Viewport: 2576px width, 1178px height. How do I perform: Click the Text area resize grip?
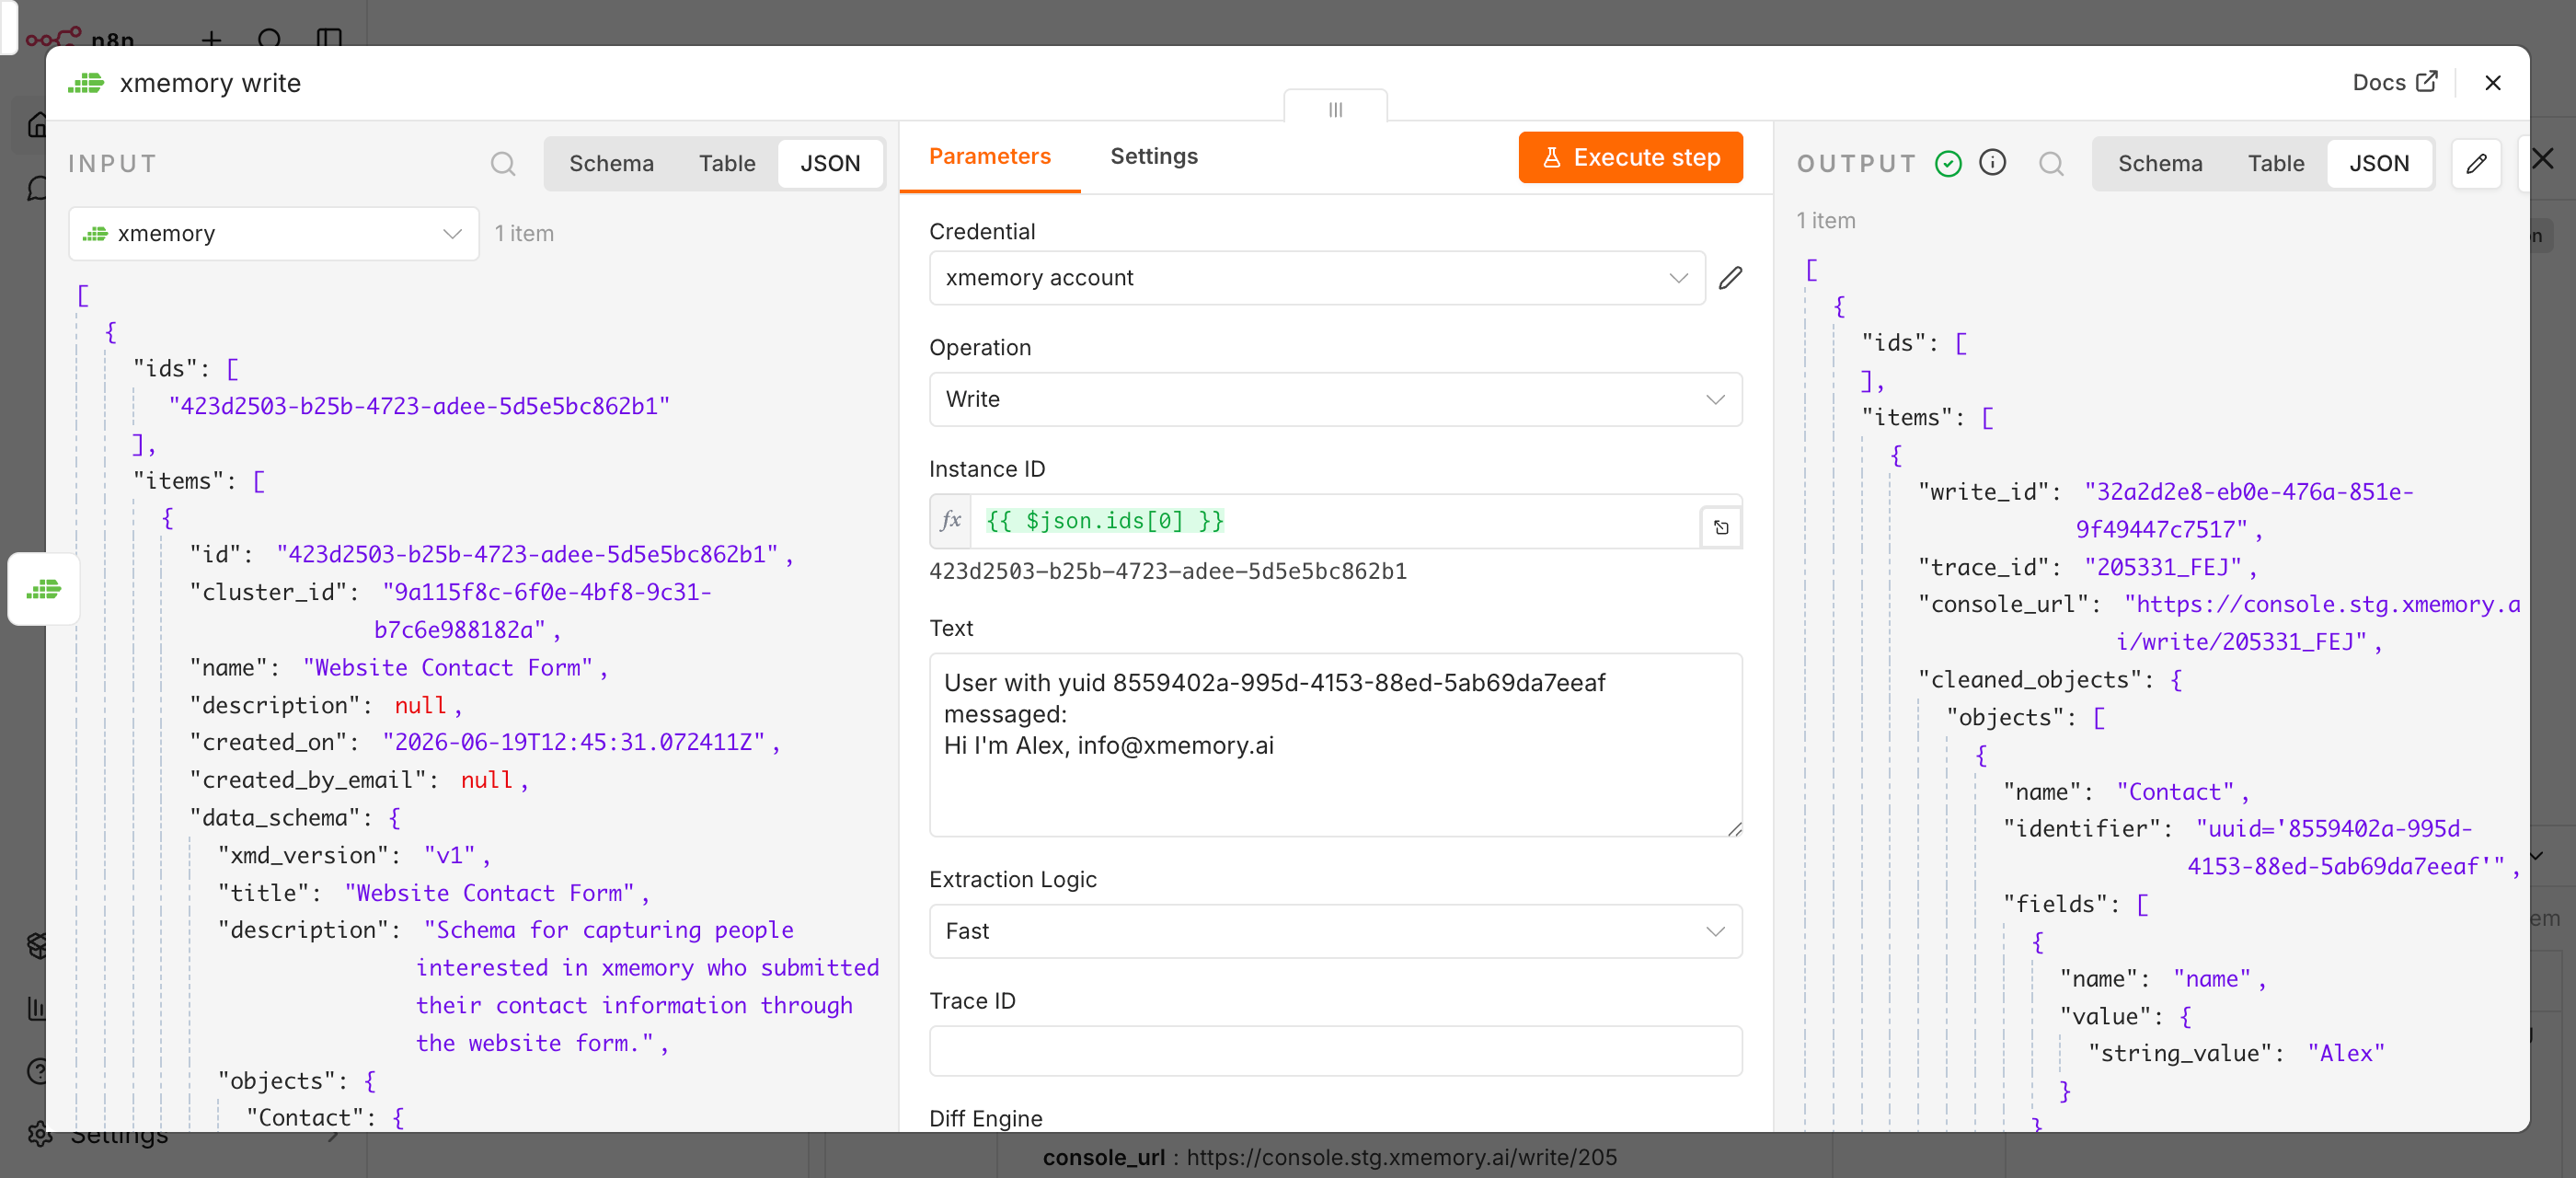click(1734, 829)
